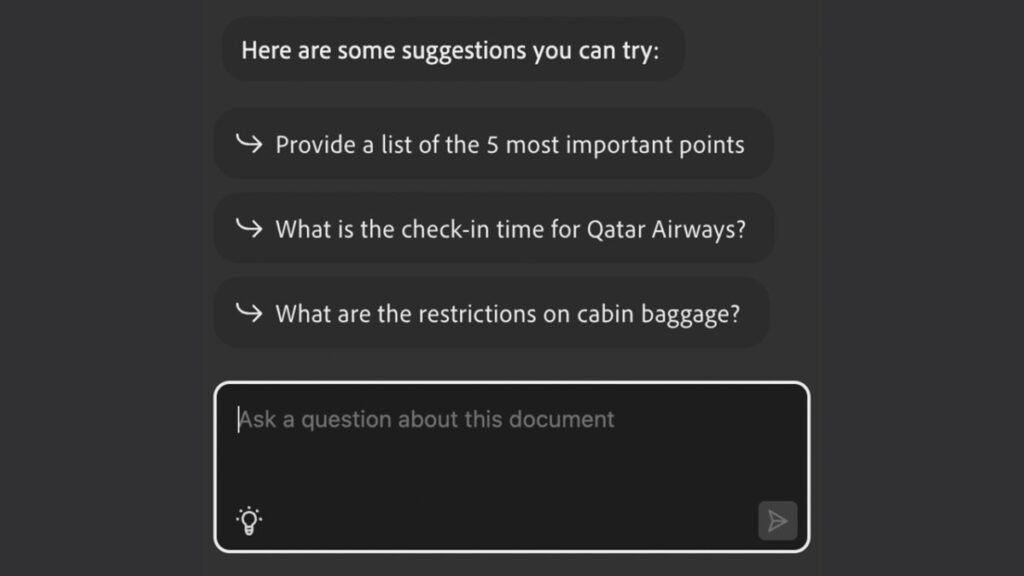Click the word "check-in" in the second suggestion

pyautogui.click(x=443, y=229)
